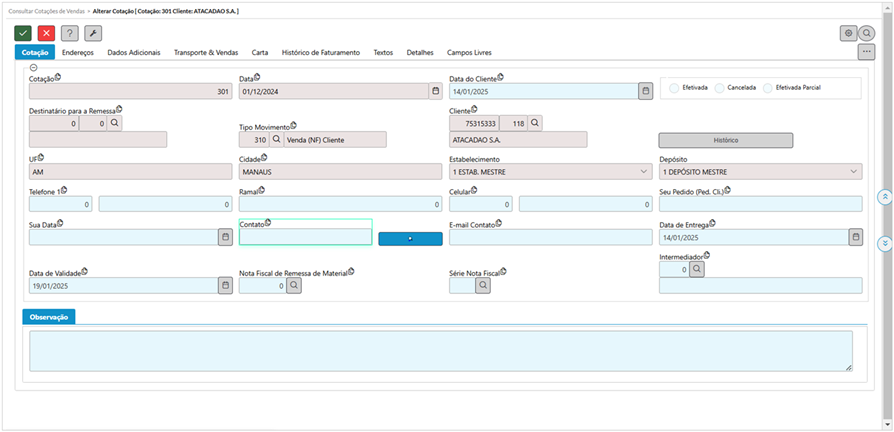894x432 pixels.
Task: Click the wrench tools button
Action: tap(92, 33)
